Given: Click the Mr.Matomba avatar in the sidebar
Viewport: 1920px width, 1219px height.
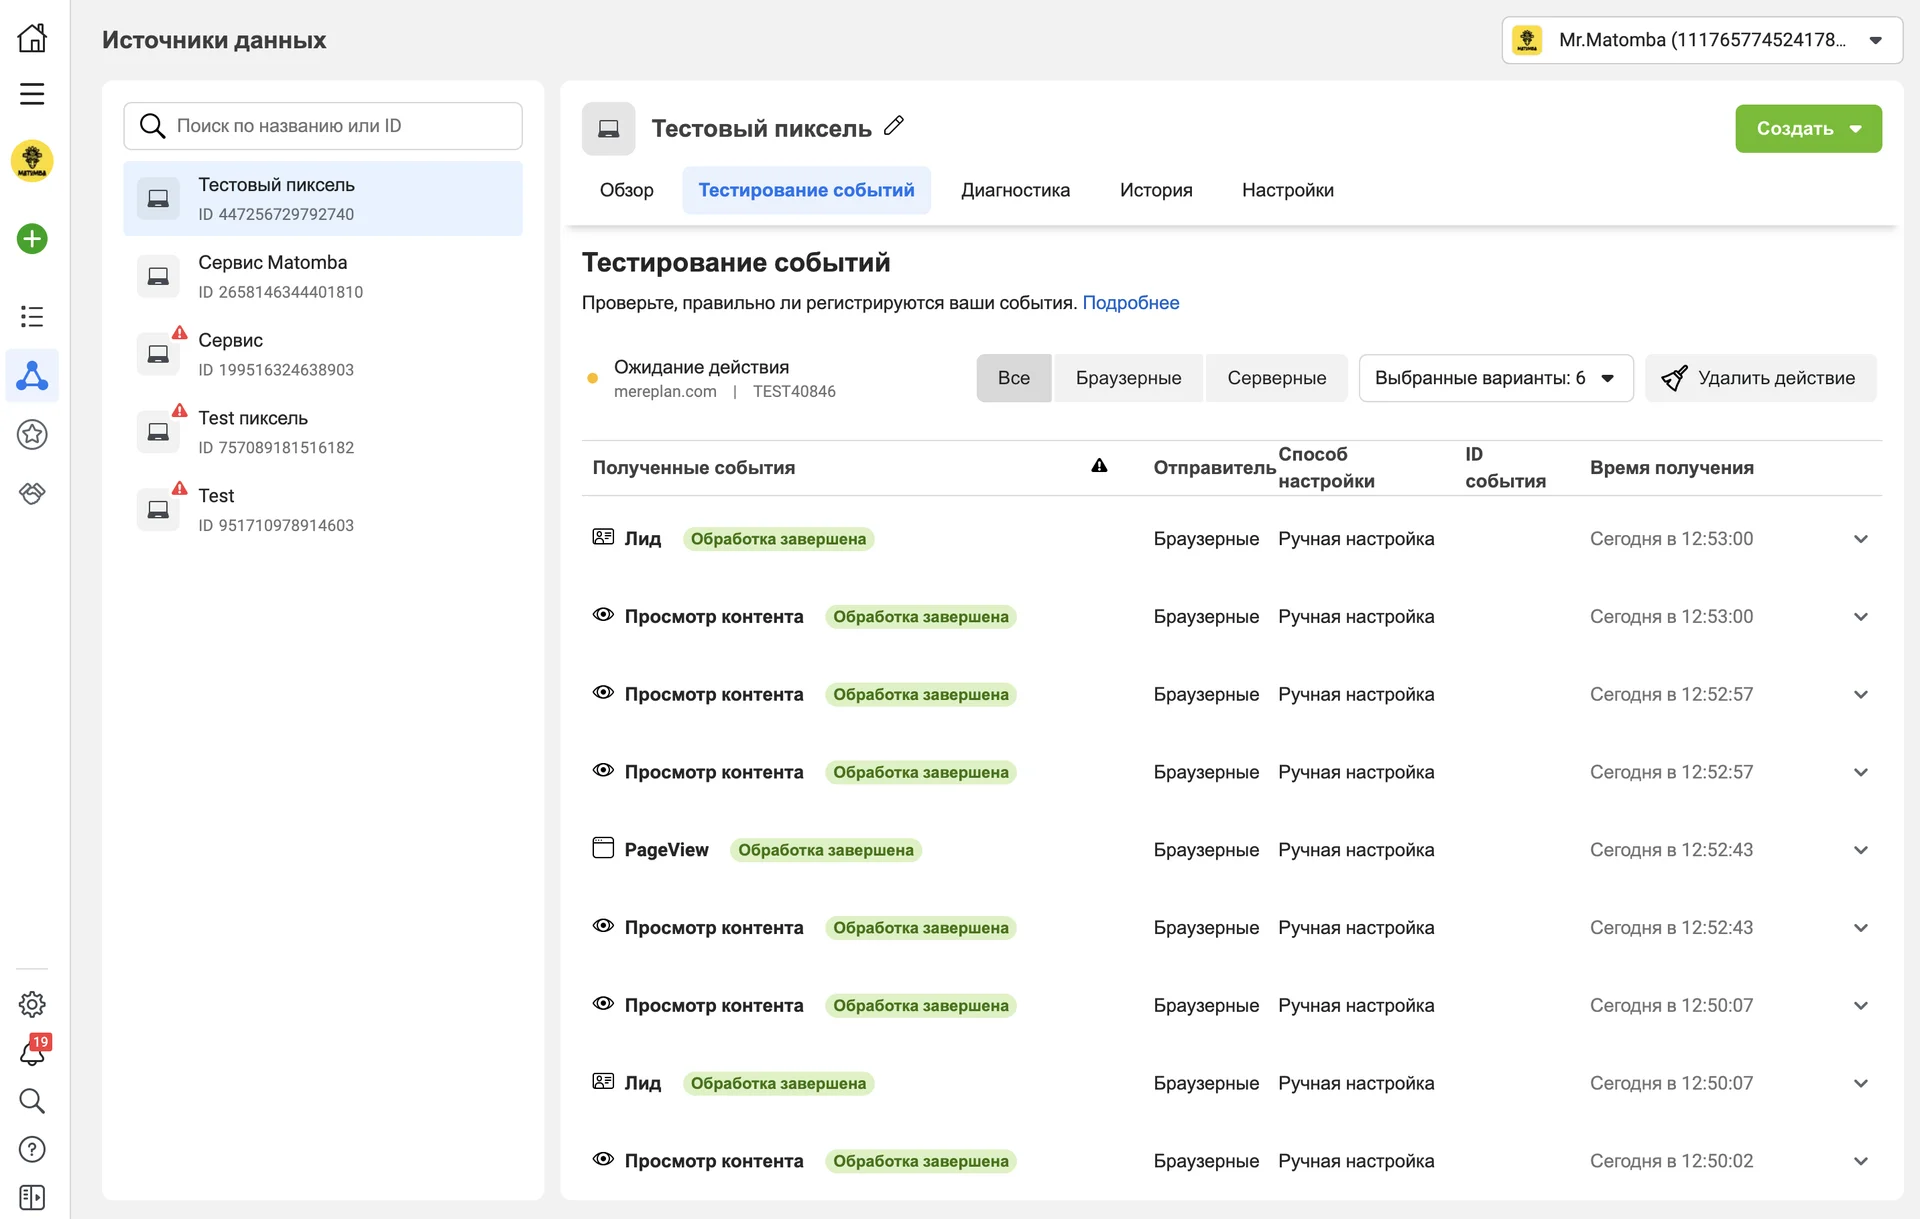Looking at the screenshot, I should (32, 161).
